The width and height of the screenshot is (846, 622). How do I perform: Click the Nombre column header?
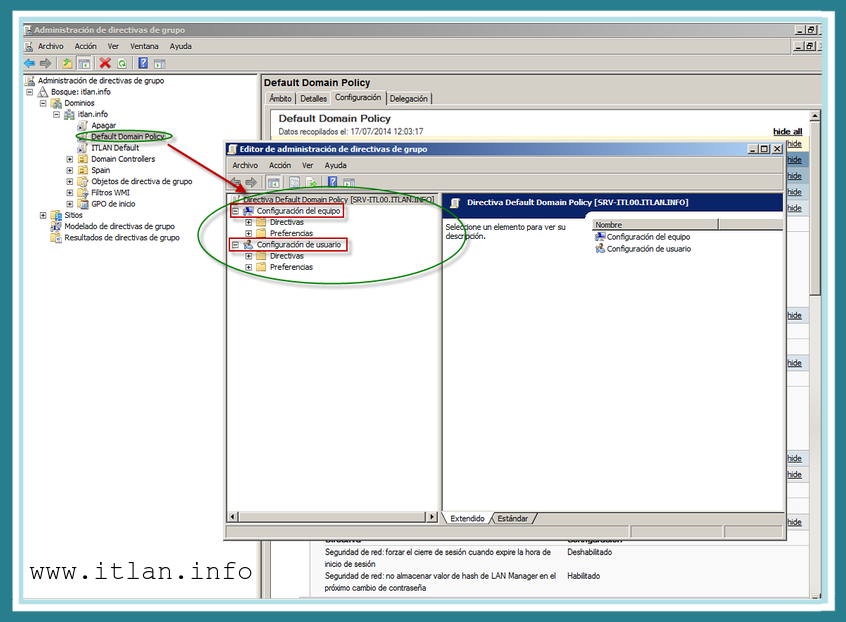(x=654, y=225)
